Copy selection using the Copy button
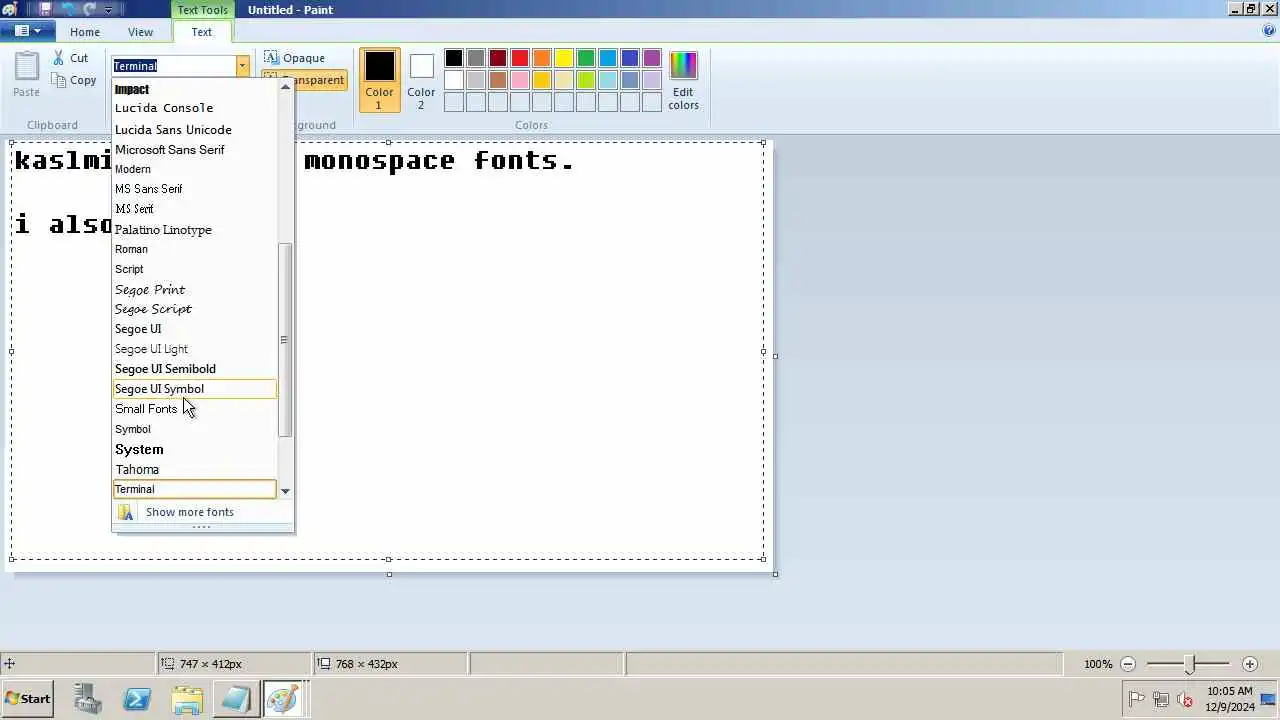 click(74, 80)
